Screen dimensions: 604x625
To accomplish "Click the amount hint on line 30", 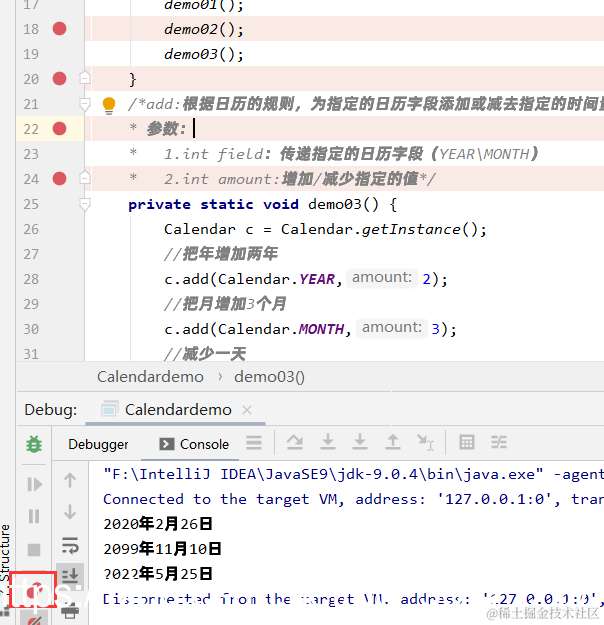I will coord(392,328).
